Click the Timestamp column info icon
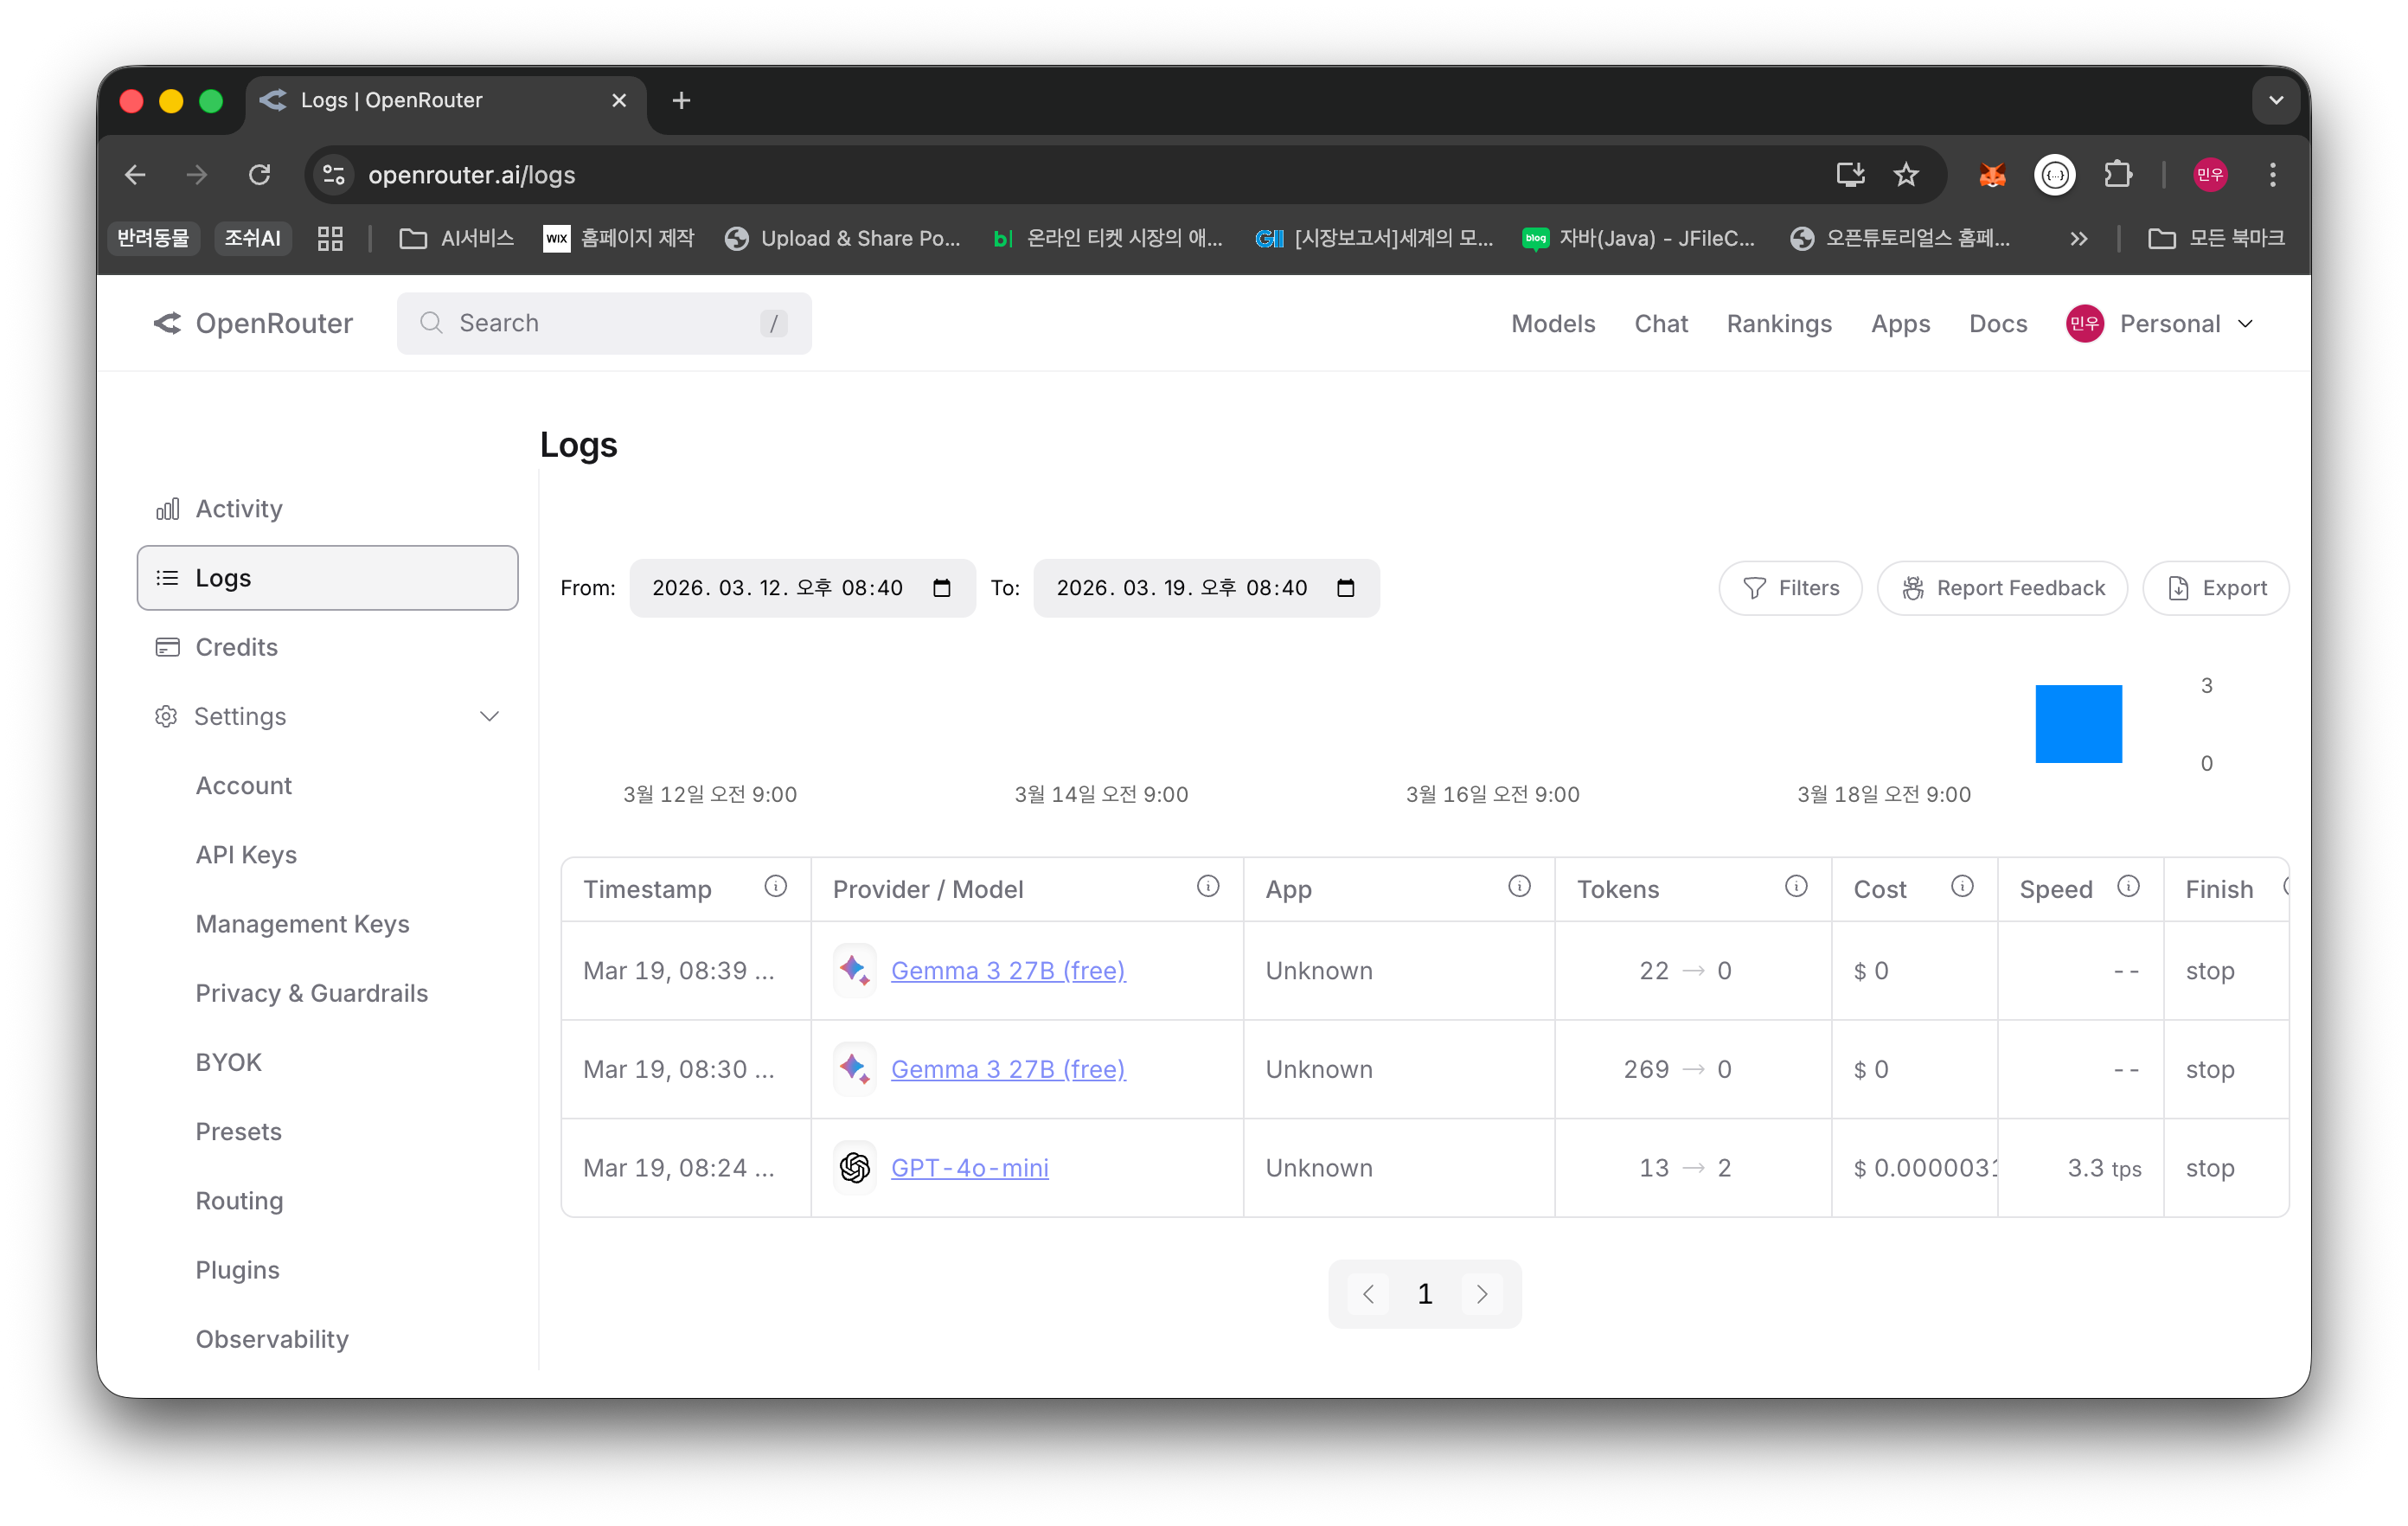The height and width of the screenshot is (1526, 2408). (x=775, y=886)
